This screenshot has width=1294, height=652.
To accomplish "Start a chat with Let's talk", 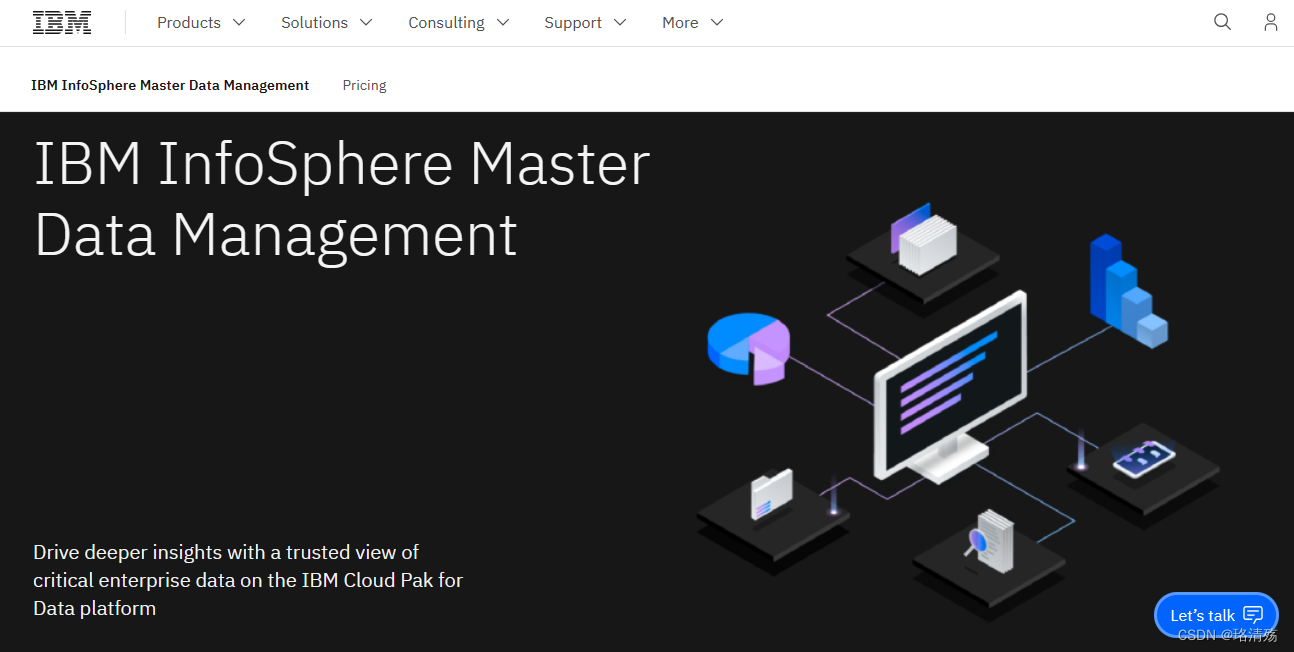I will click(x=1216, y=615).
